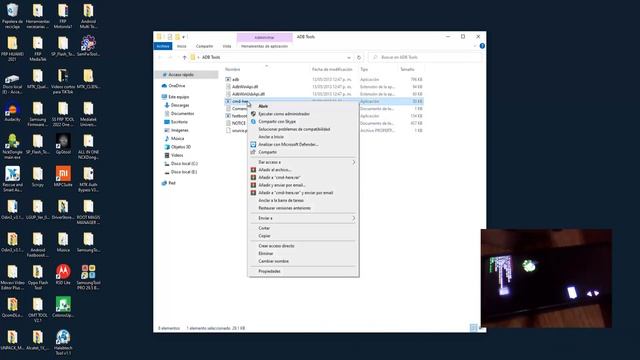Choose Ejecutar como administrador
Screen dimensions: 640x360
303,114
